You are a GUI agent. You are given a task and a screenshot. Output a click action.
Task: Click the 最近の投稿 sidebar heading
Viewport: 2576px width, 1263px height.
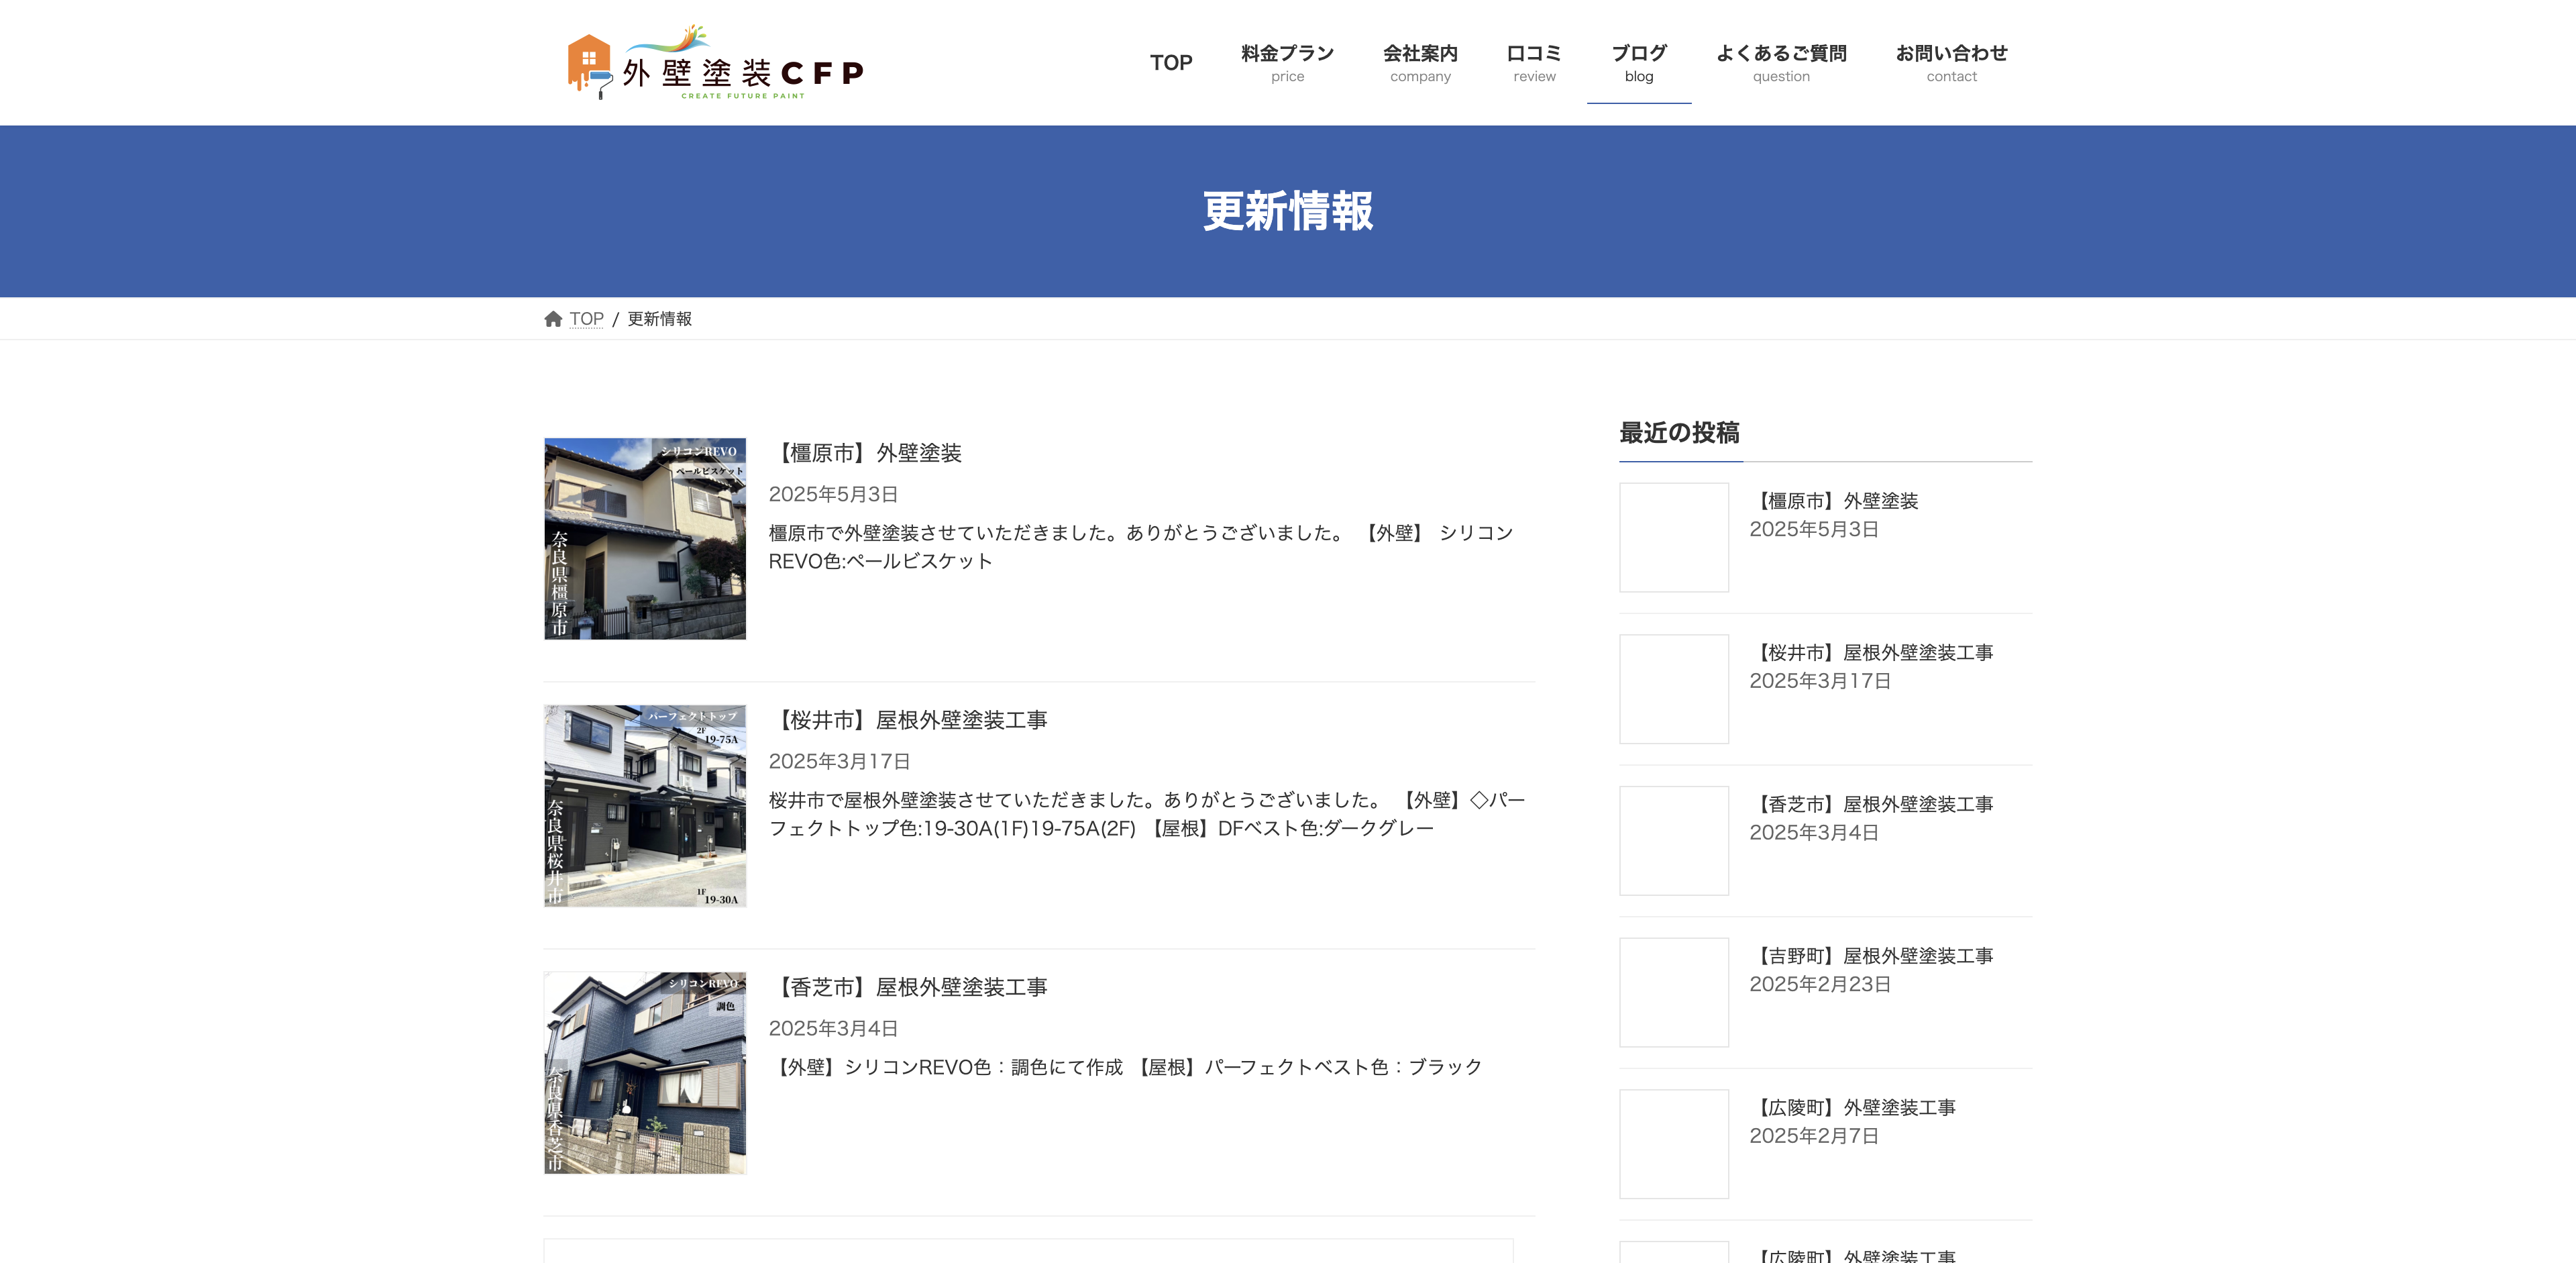click(x=1679, y=433)
